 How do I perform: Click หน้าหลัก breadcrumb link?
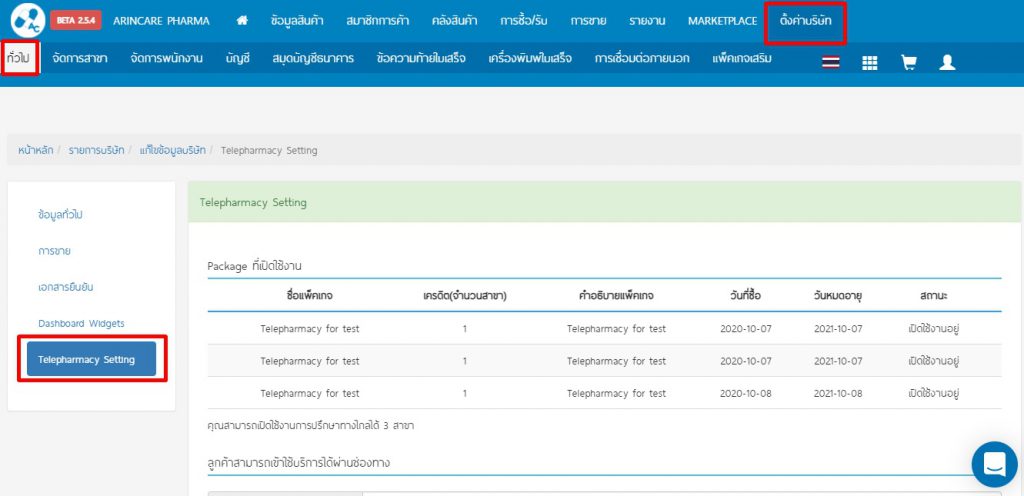(x=36, y=150)
